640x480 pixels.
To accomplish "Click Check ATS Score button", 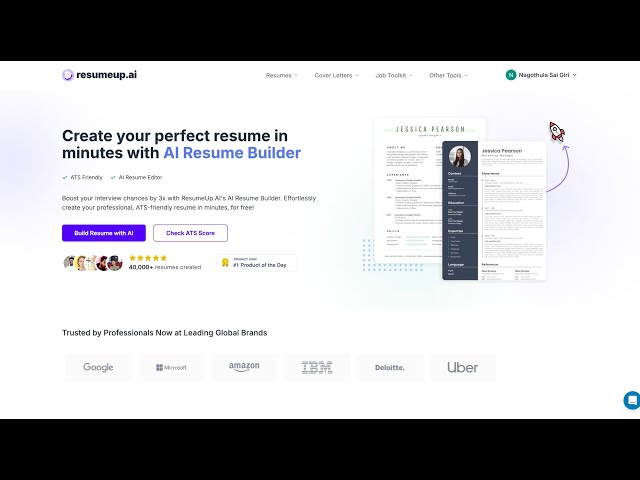I will [190, 233].
